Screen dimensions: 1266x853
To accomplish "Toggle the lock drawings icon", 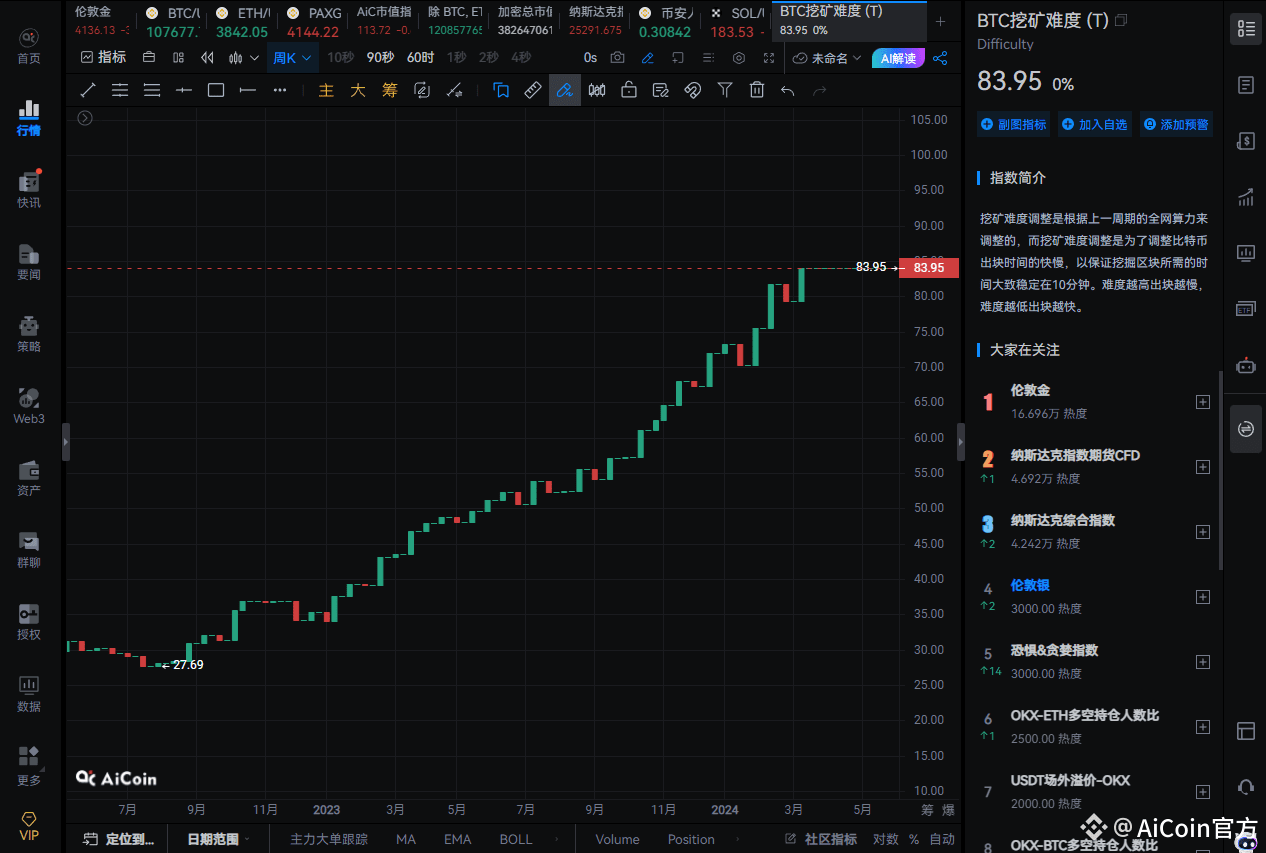I will (629, 90).
